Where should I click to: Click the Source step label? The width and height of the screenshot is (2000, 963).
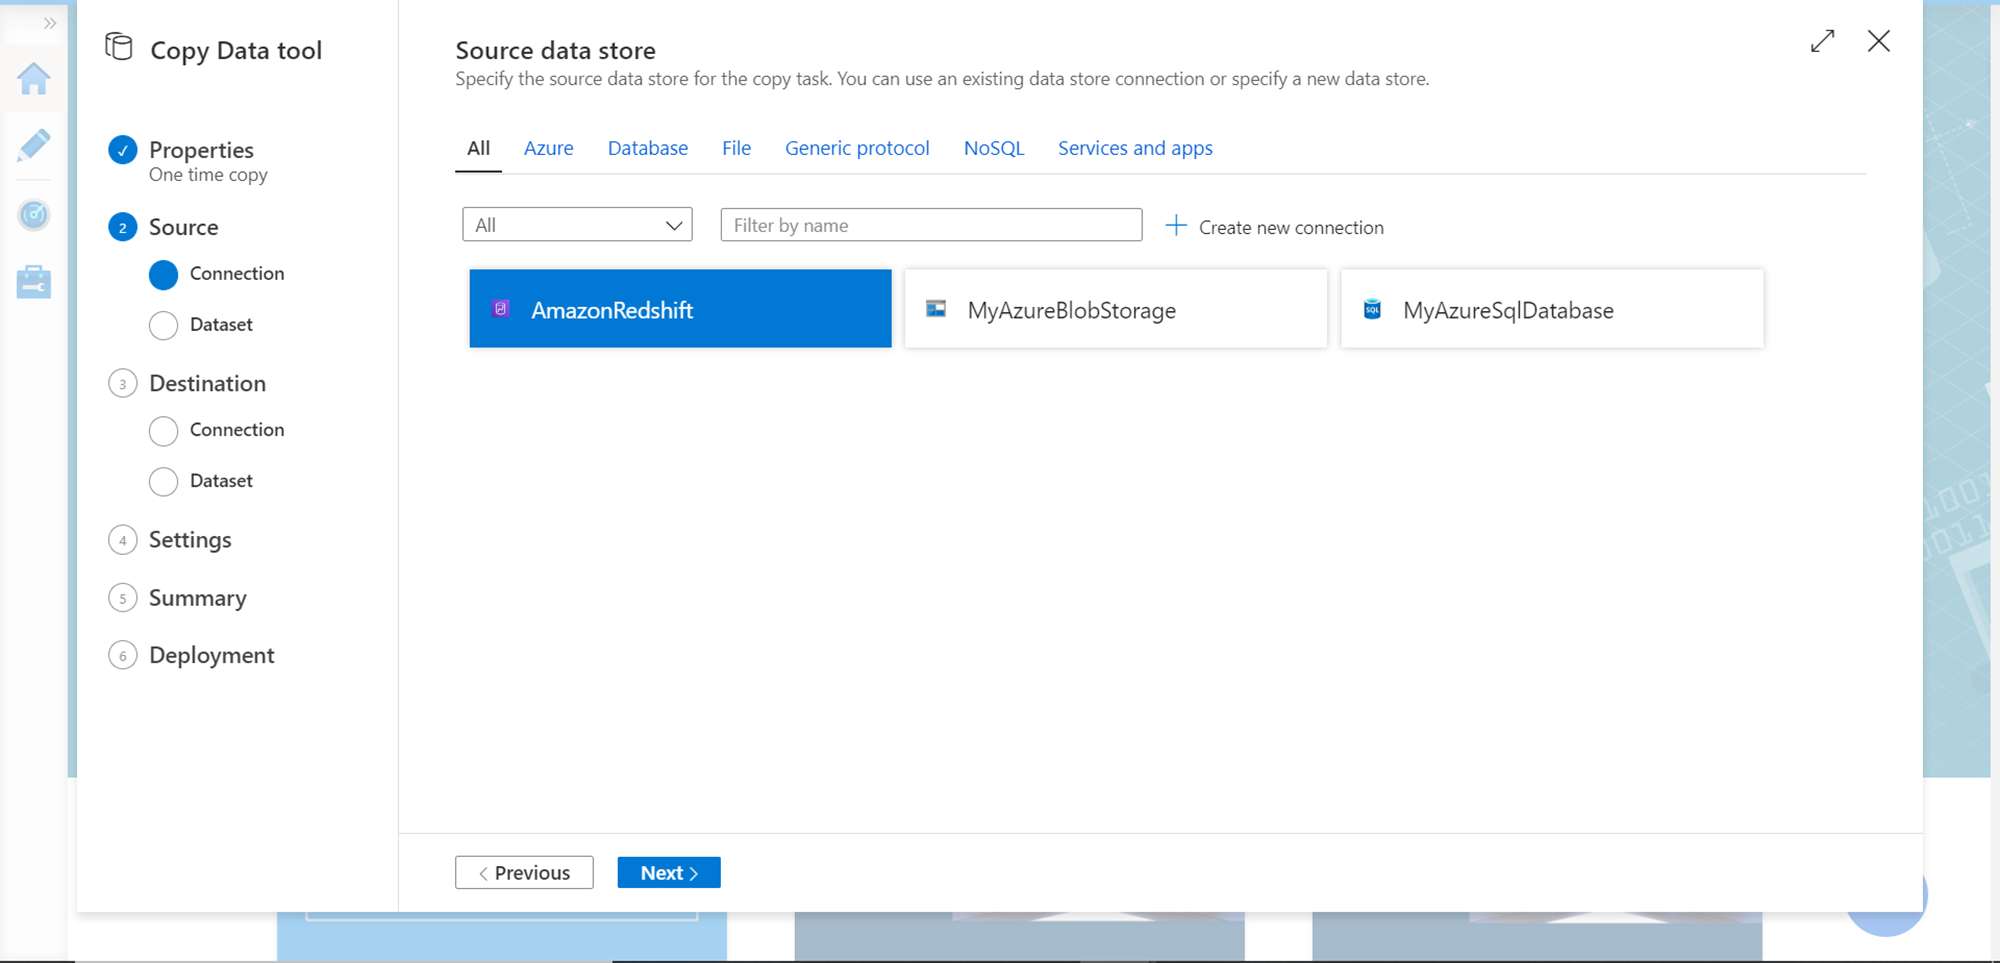[184, 227]
